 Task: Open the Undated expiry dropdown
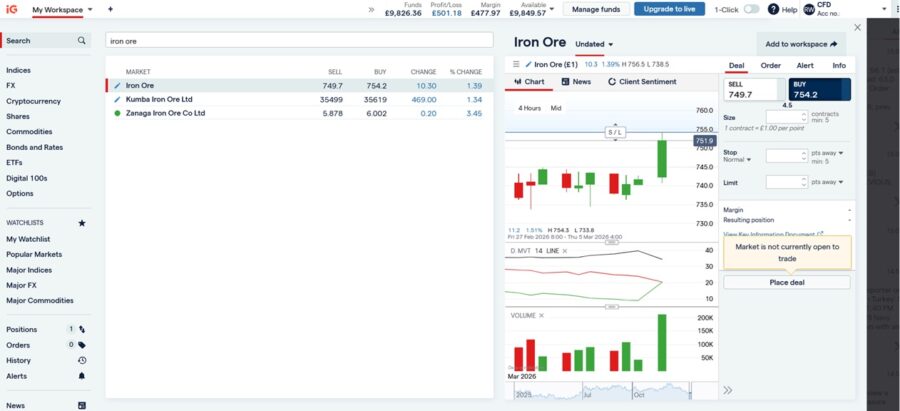[594, 44]
